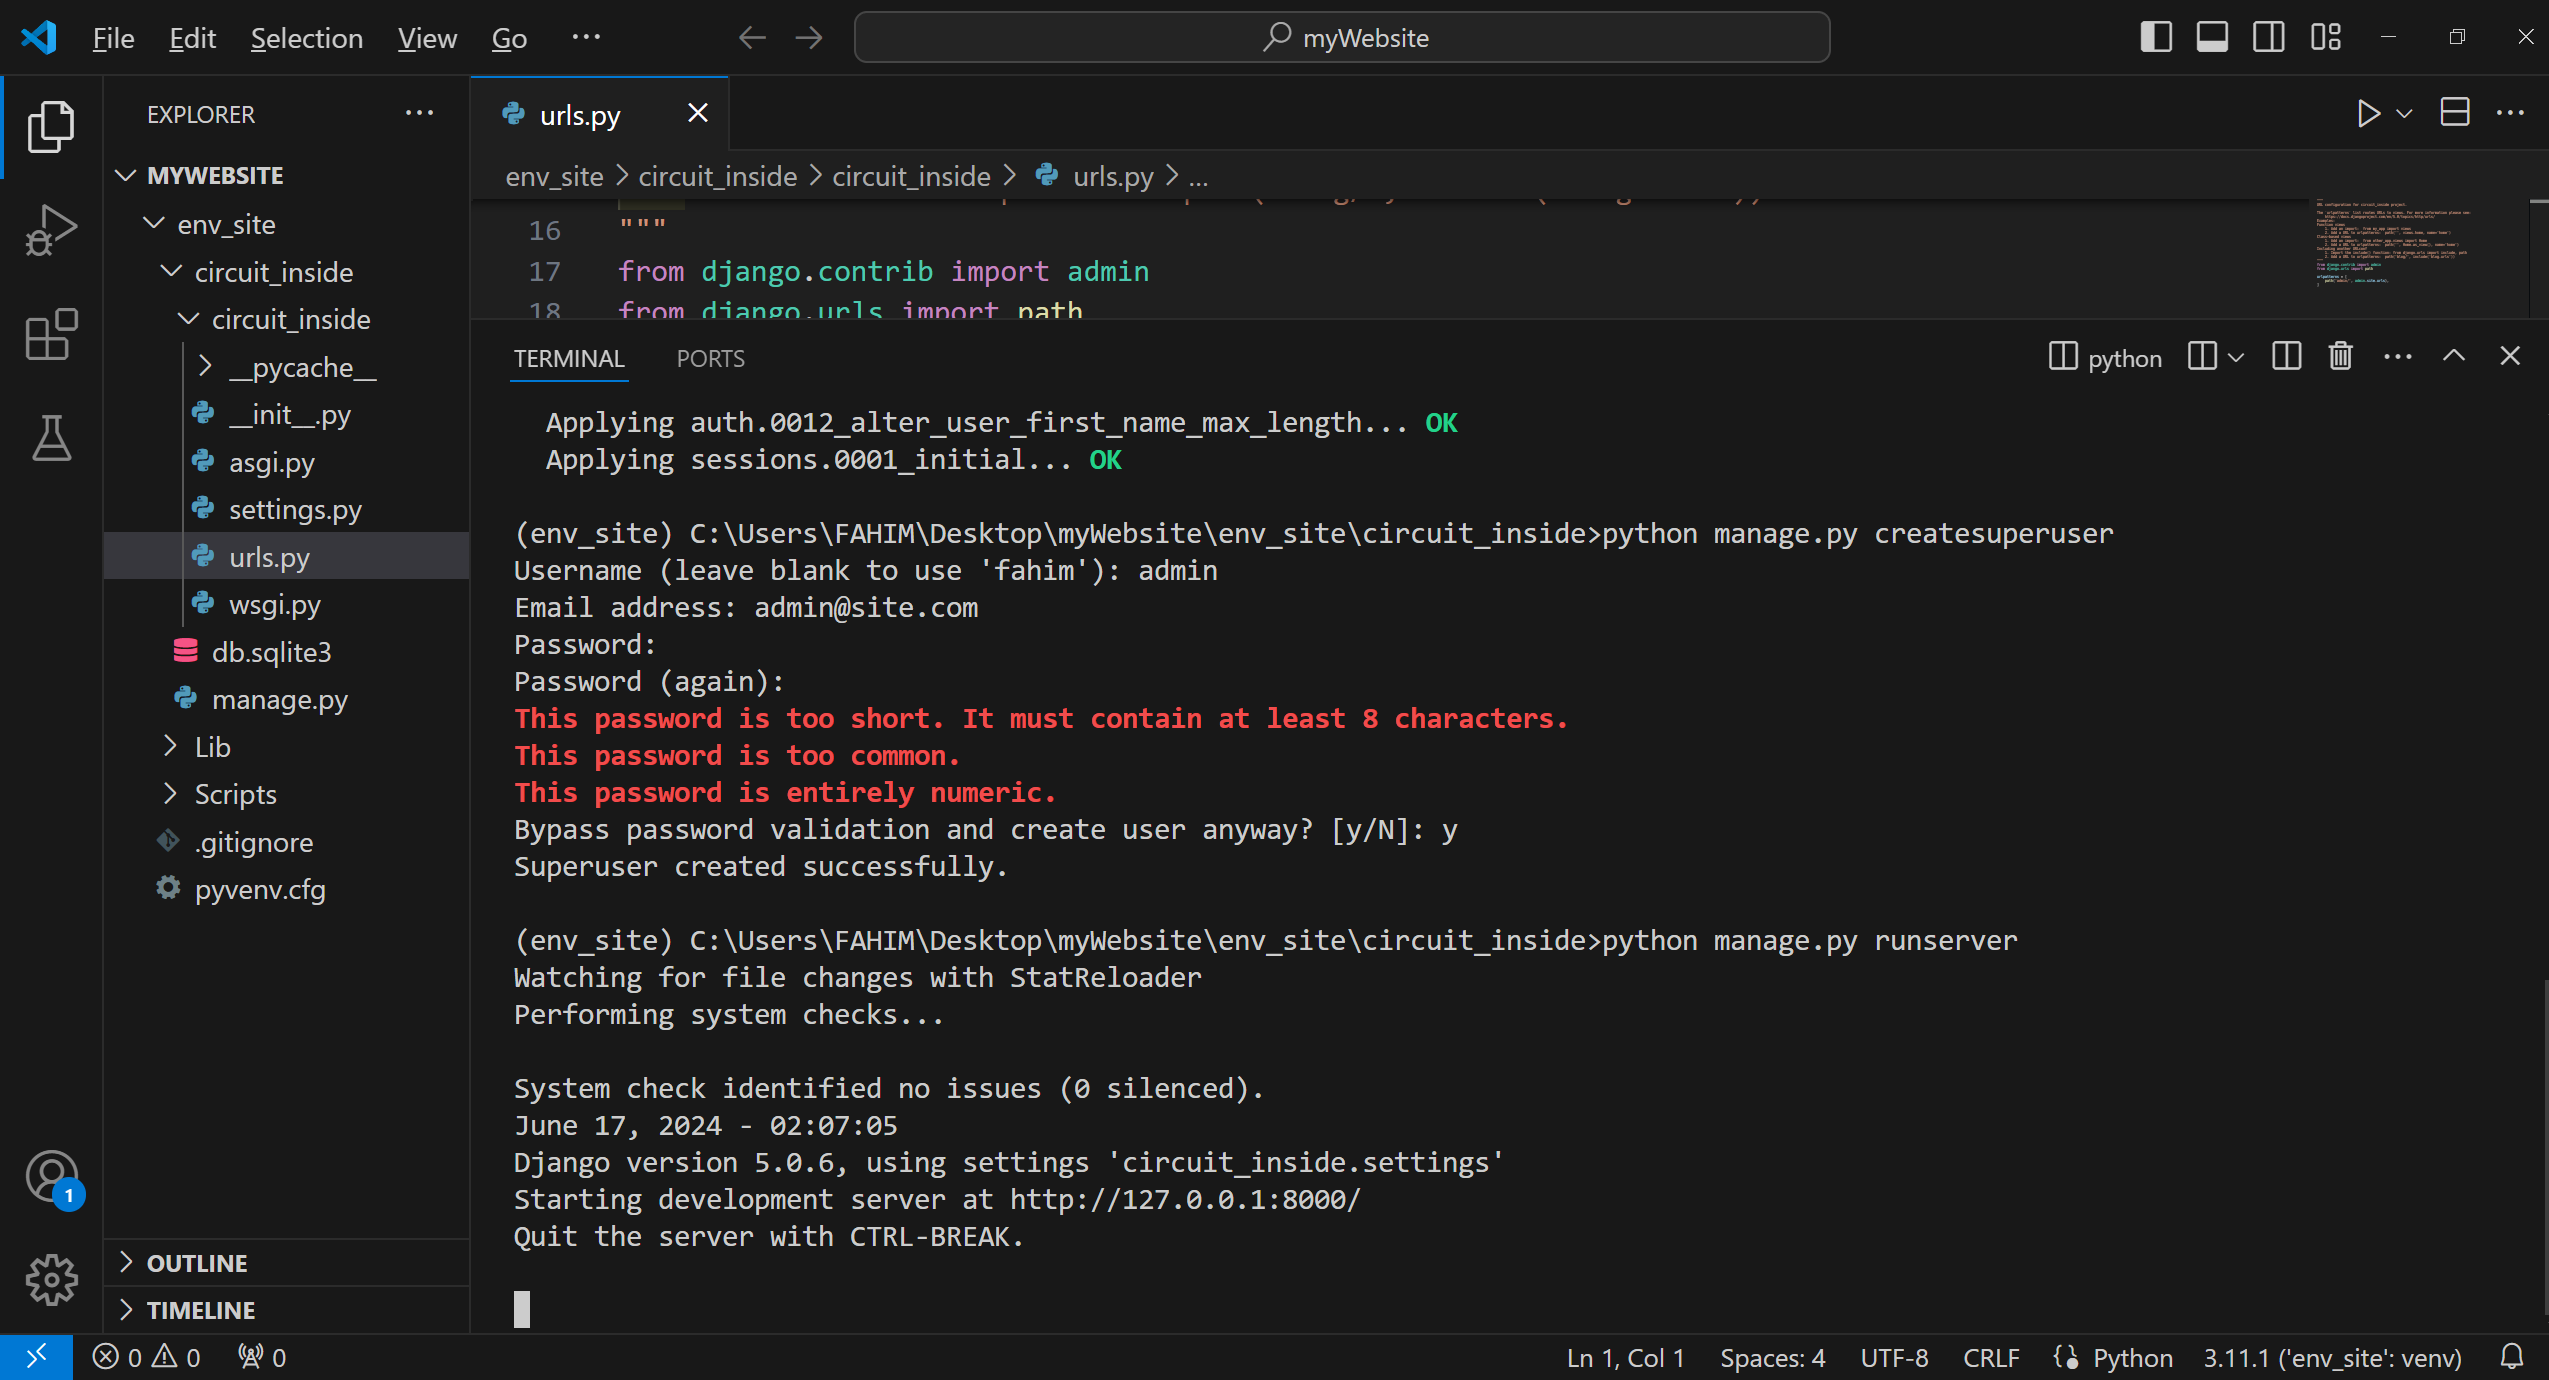Click forwarded ports status item
2549x1380 pixels.
pos(262,1357)
